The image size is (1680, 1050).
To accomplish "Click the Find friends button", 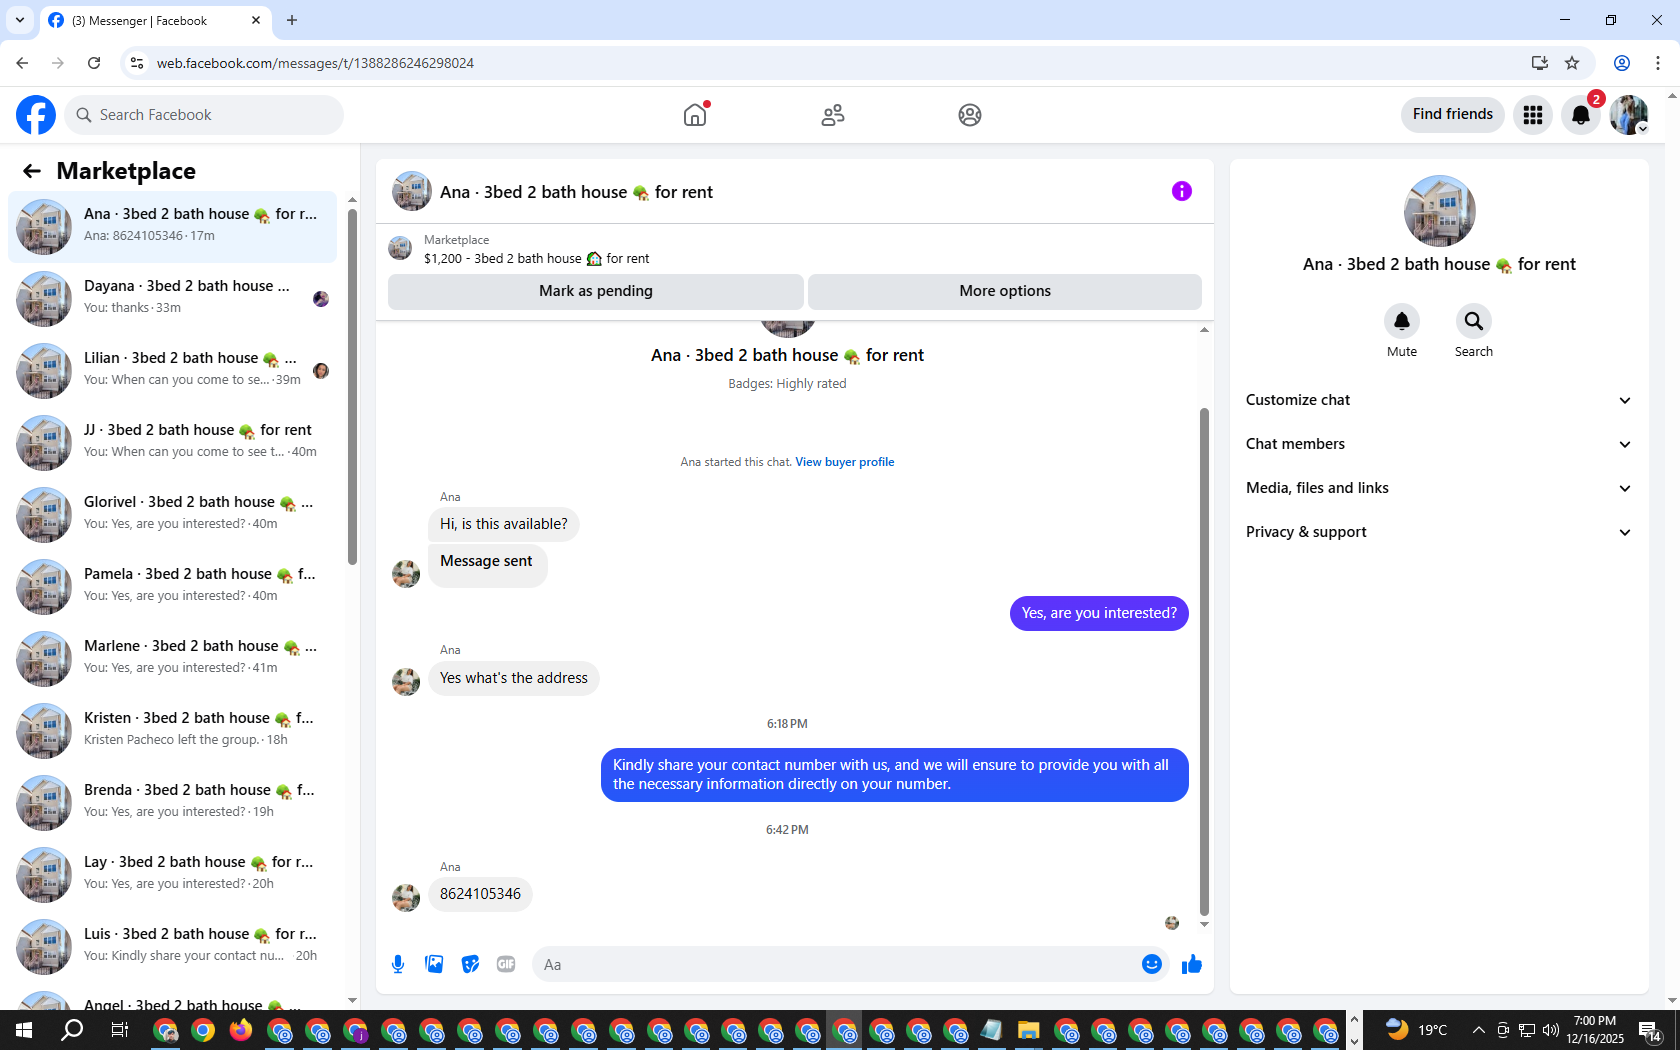I will click(1453, 114).
